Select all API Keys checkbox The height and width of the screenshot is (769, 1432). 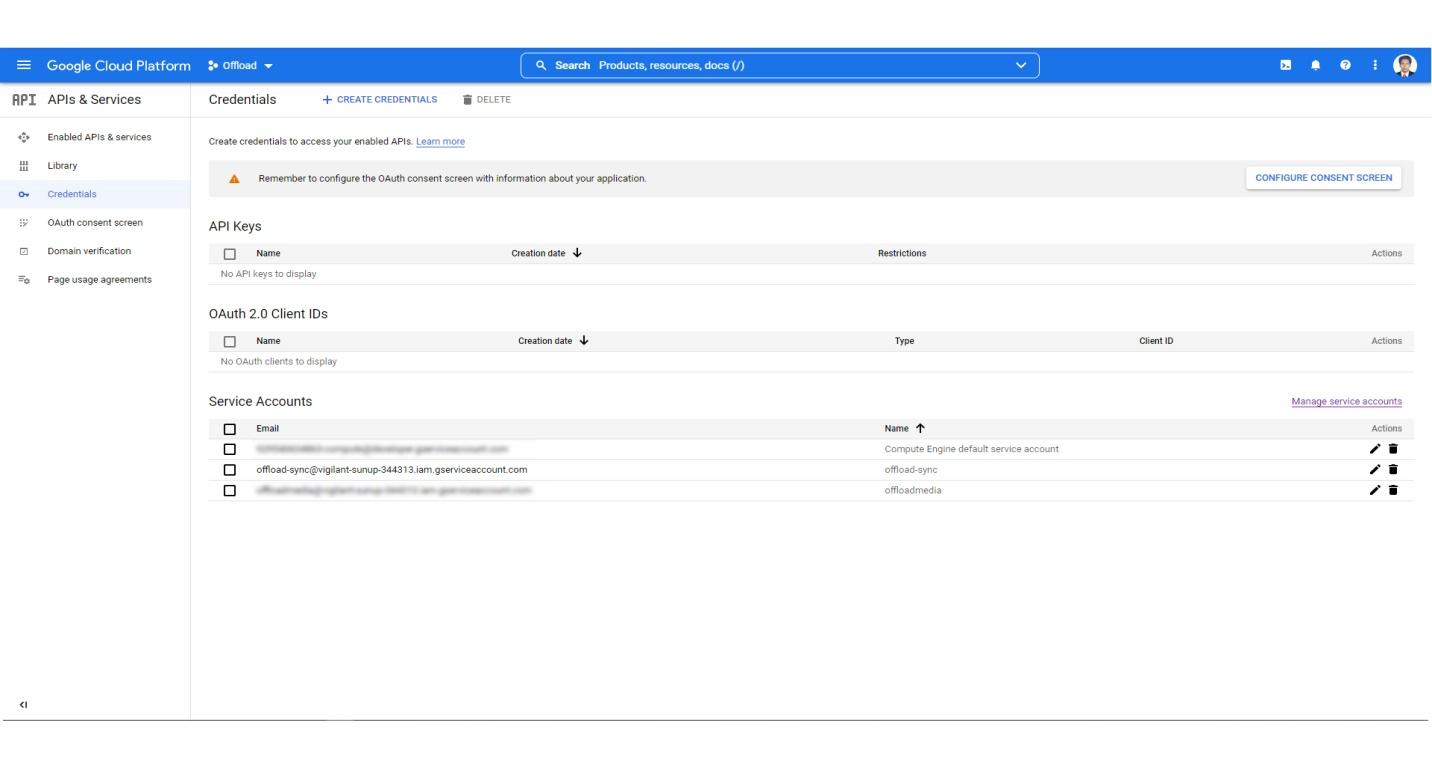[x=230, y=254]
